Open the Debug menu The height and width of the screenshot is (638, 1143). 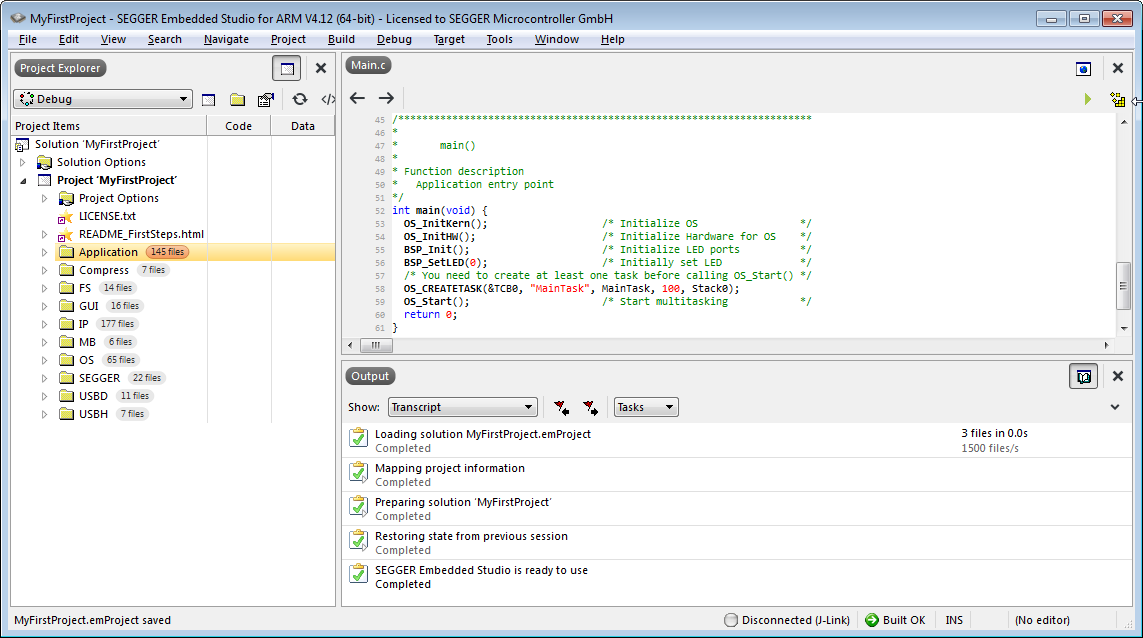coord(394,39)
